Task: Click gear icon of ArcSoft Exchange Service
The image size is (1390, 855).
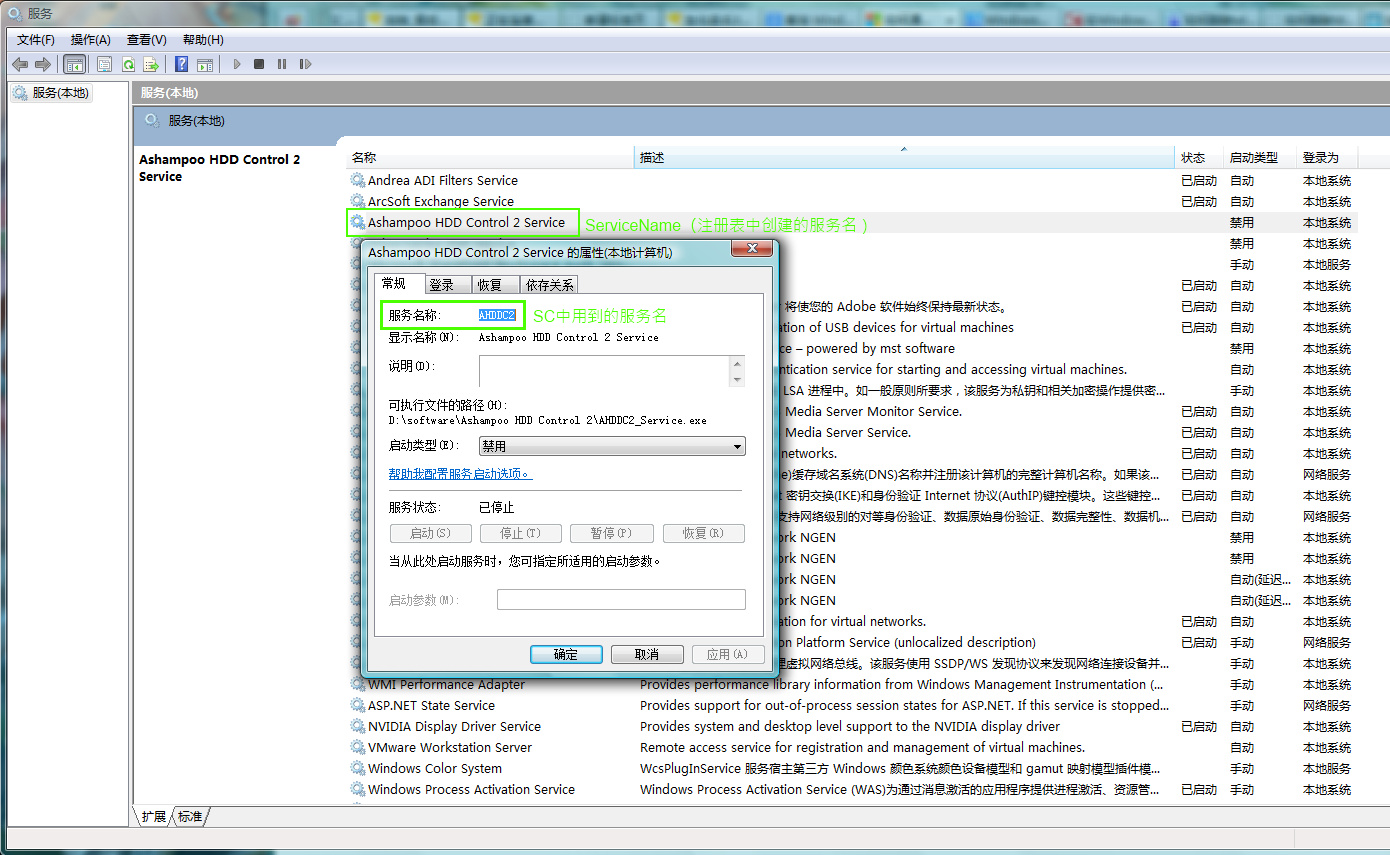Action: click(358, 201)
